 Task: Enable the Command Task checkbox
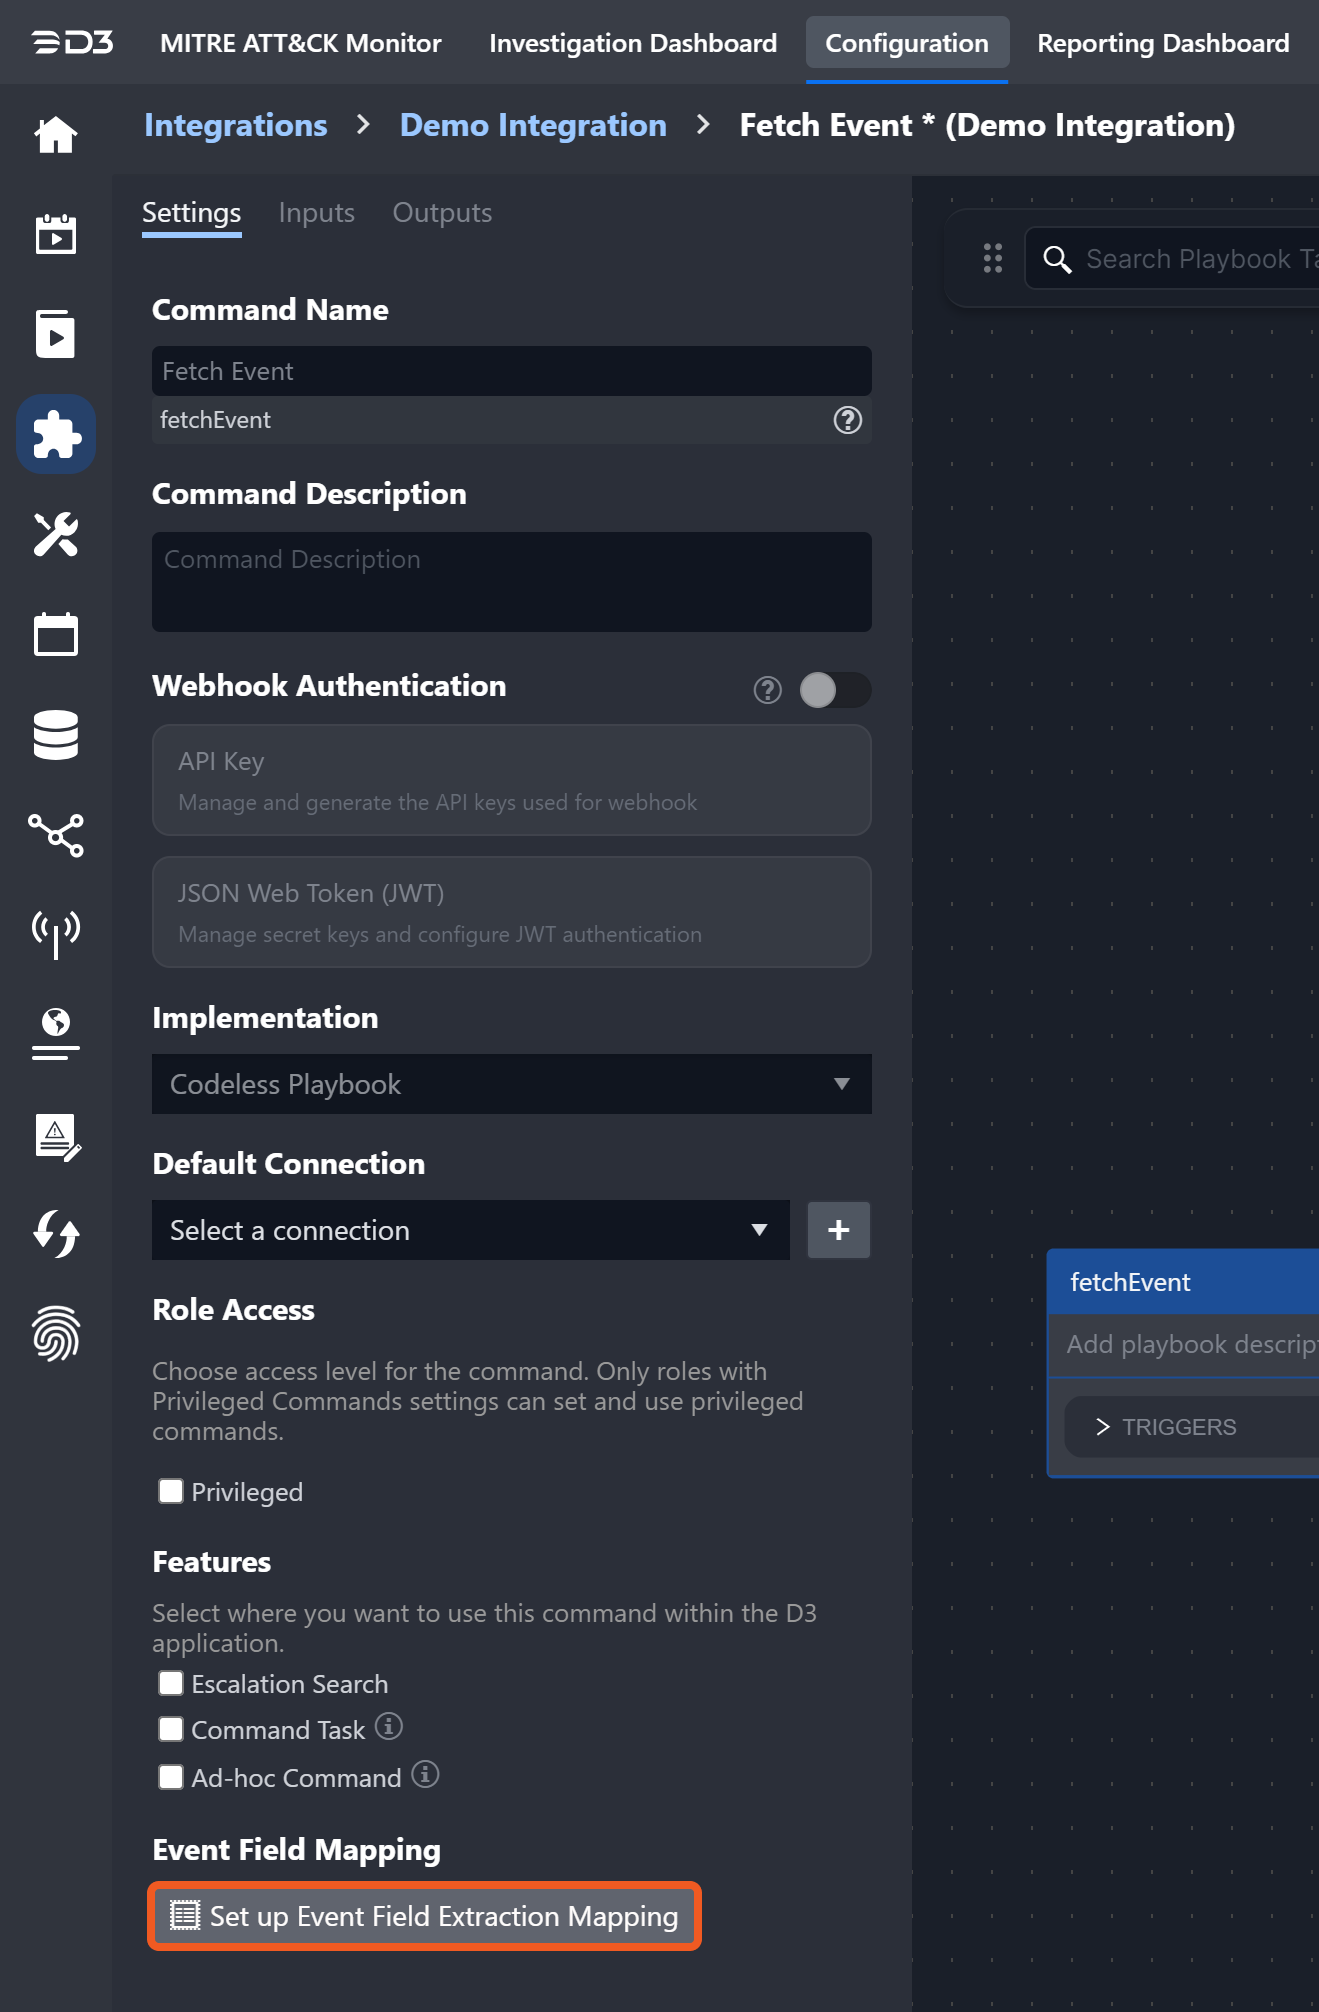pyautogui.click(x=171, y=1729)
